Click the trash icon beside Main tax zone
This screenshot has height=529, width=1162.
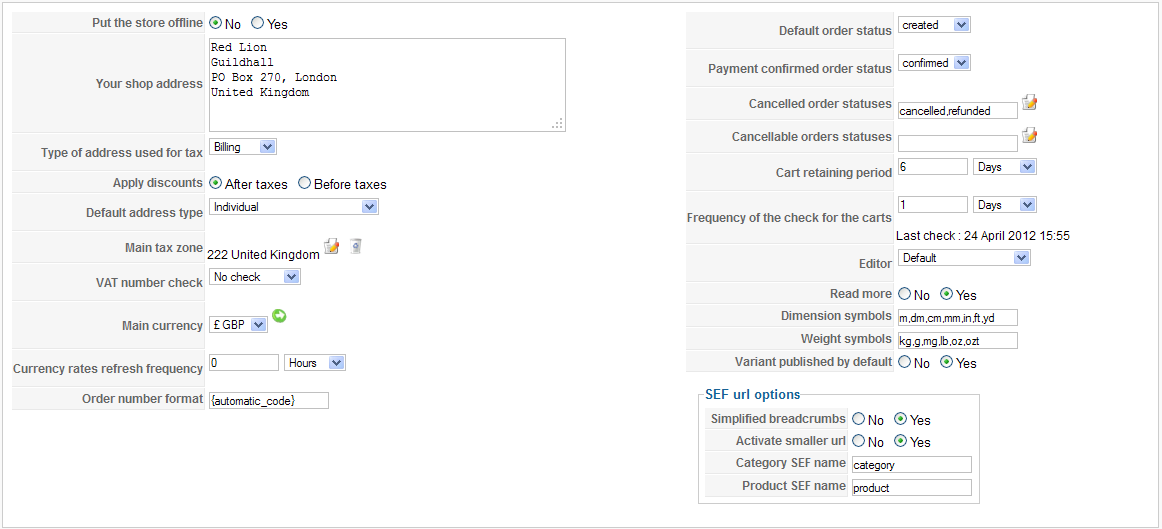click(x=355, y=246)
